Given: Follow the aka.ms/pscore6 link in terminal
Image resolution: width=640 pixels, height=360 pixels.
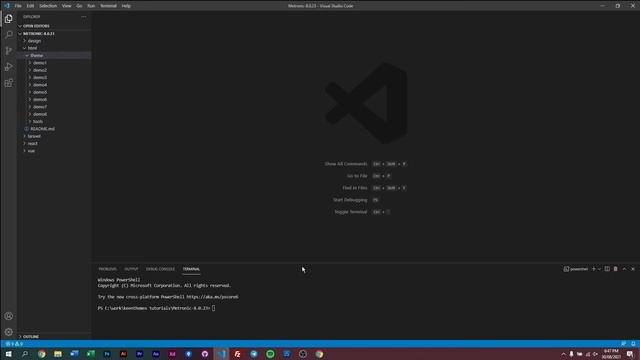Looking at the screenshot, I should pos(212,297).
